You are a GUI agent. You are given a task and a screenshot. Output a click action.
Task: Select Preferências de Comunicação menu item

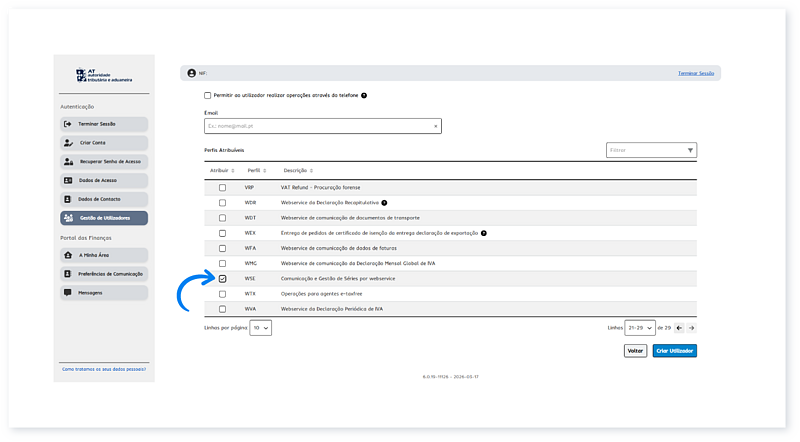[104, 273]
